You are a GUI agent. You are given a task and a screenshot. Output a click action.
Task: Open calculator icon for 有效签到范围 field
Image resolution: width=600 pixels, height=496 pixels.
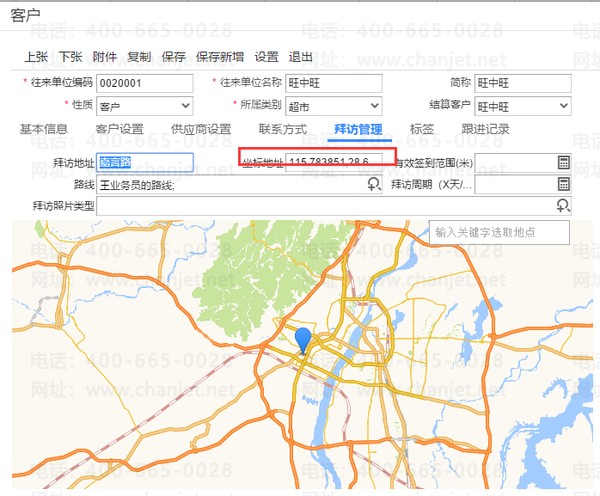point(564,163)
